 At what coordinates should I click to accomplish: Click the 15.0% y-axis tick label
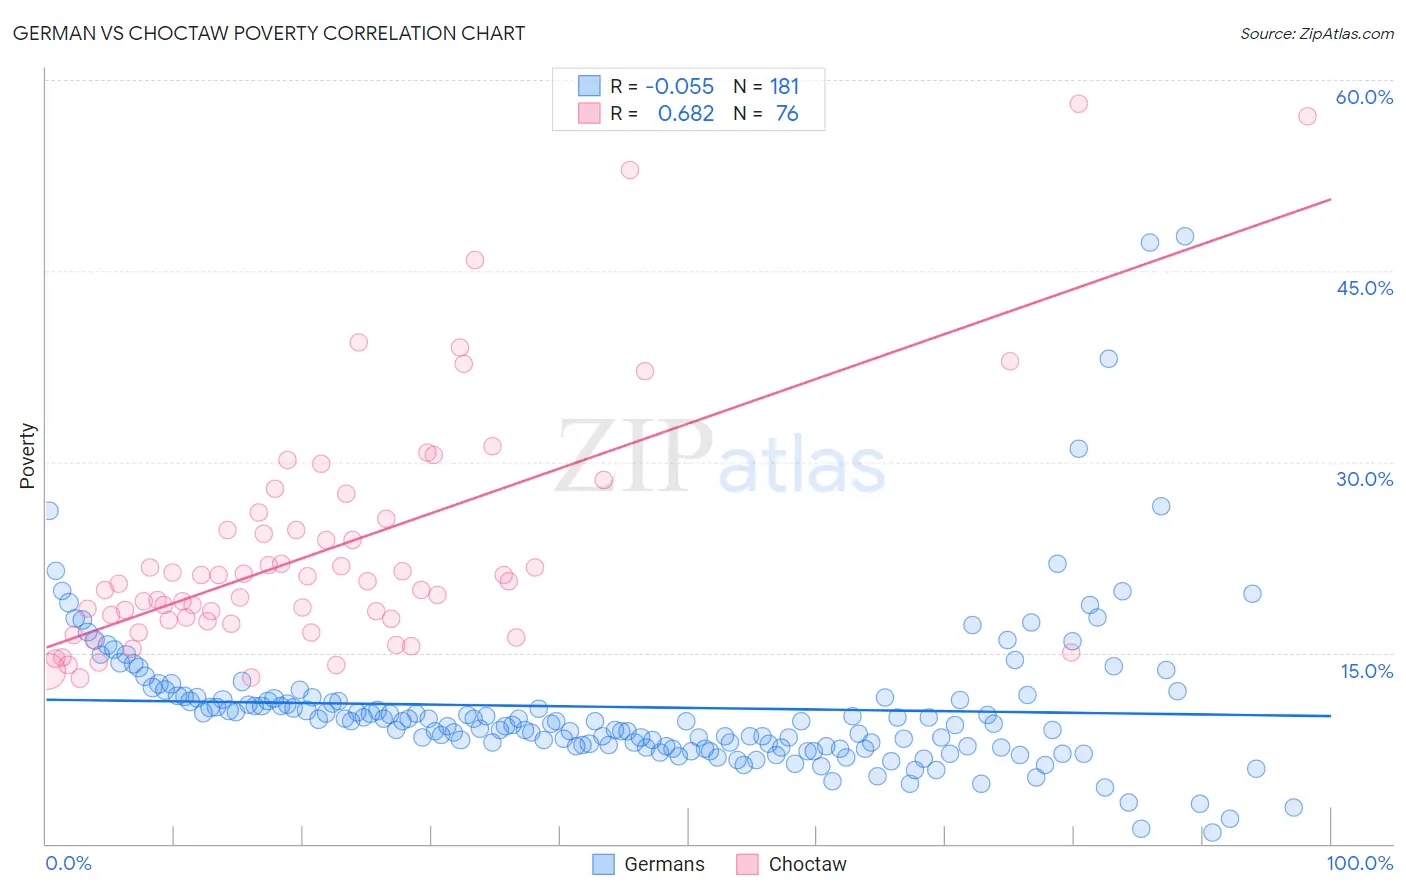click(1366, 671)
